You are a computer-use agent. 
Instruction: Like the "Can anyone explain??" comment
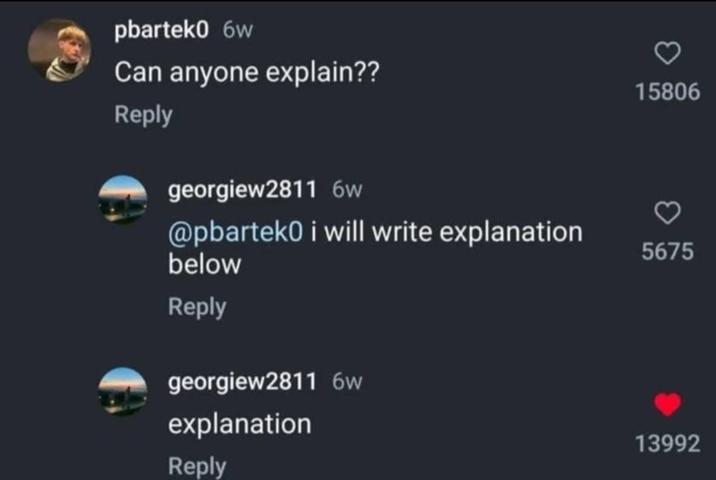pos(667,53)
